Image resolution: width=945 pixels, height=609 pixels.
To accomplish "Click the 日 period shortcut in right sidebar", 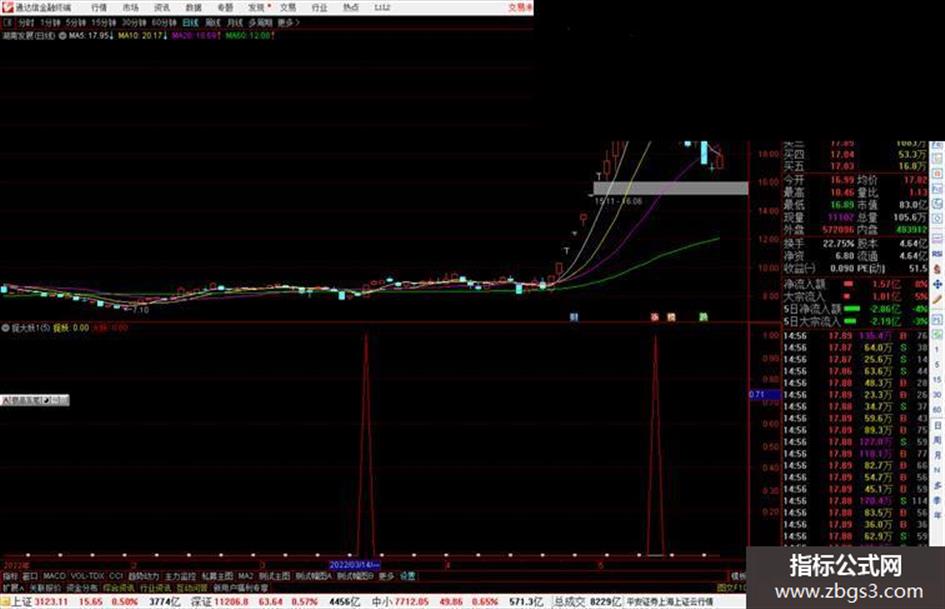I will click(937, 426).
